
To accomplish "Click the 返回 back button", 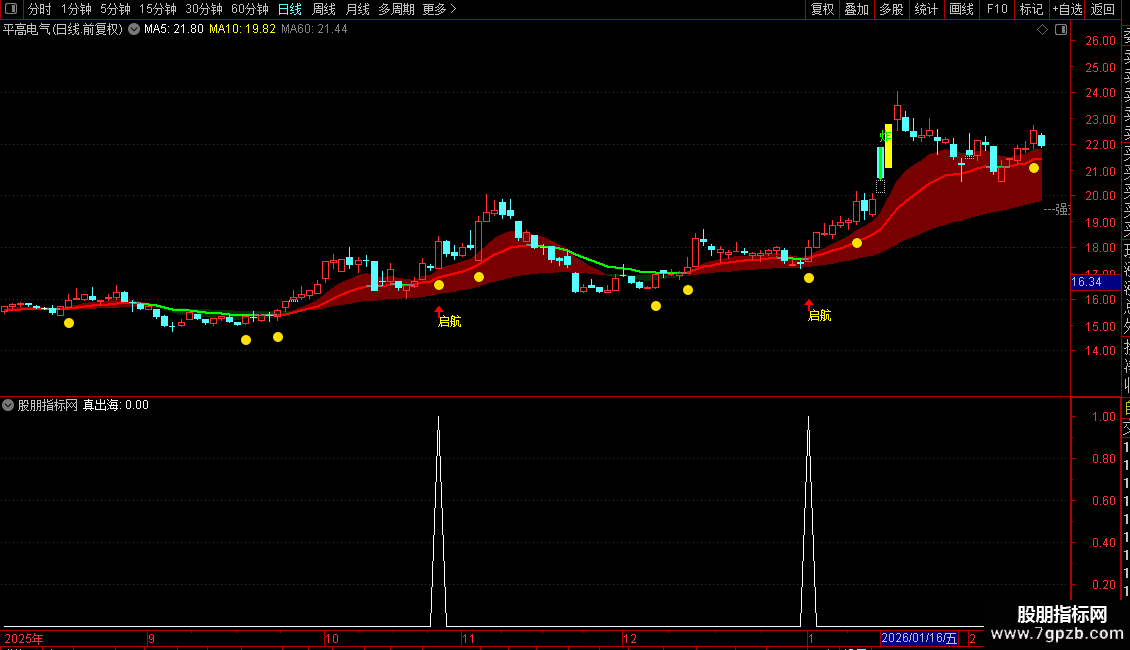I will click(x=1103, y=9).
